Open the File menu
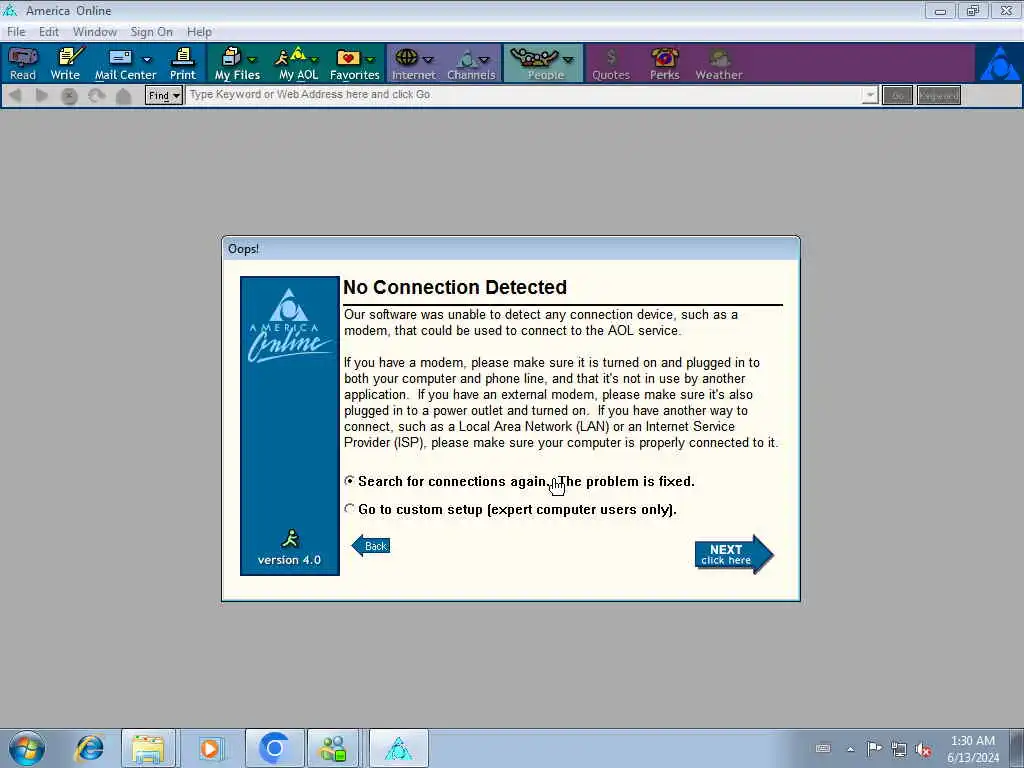Screen dimensions: 1024x768 [16, 32]
